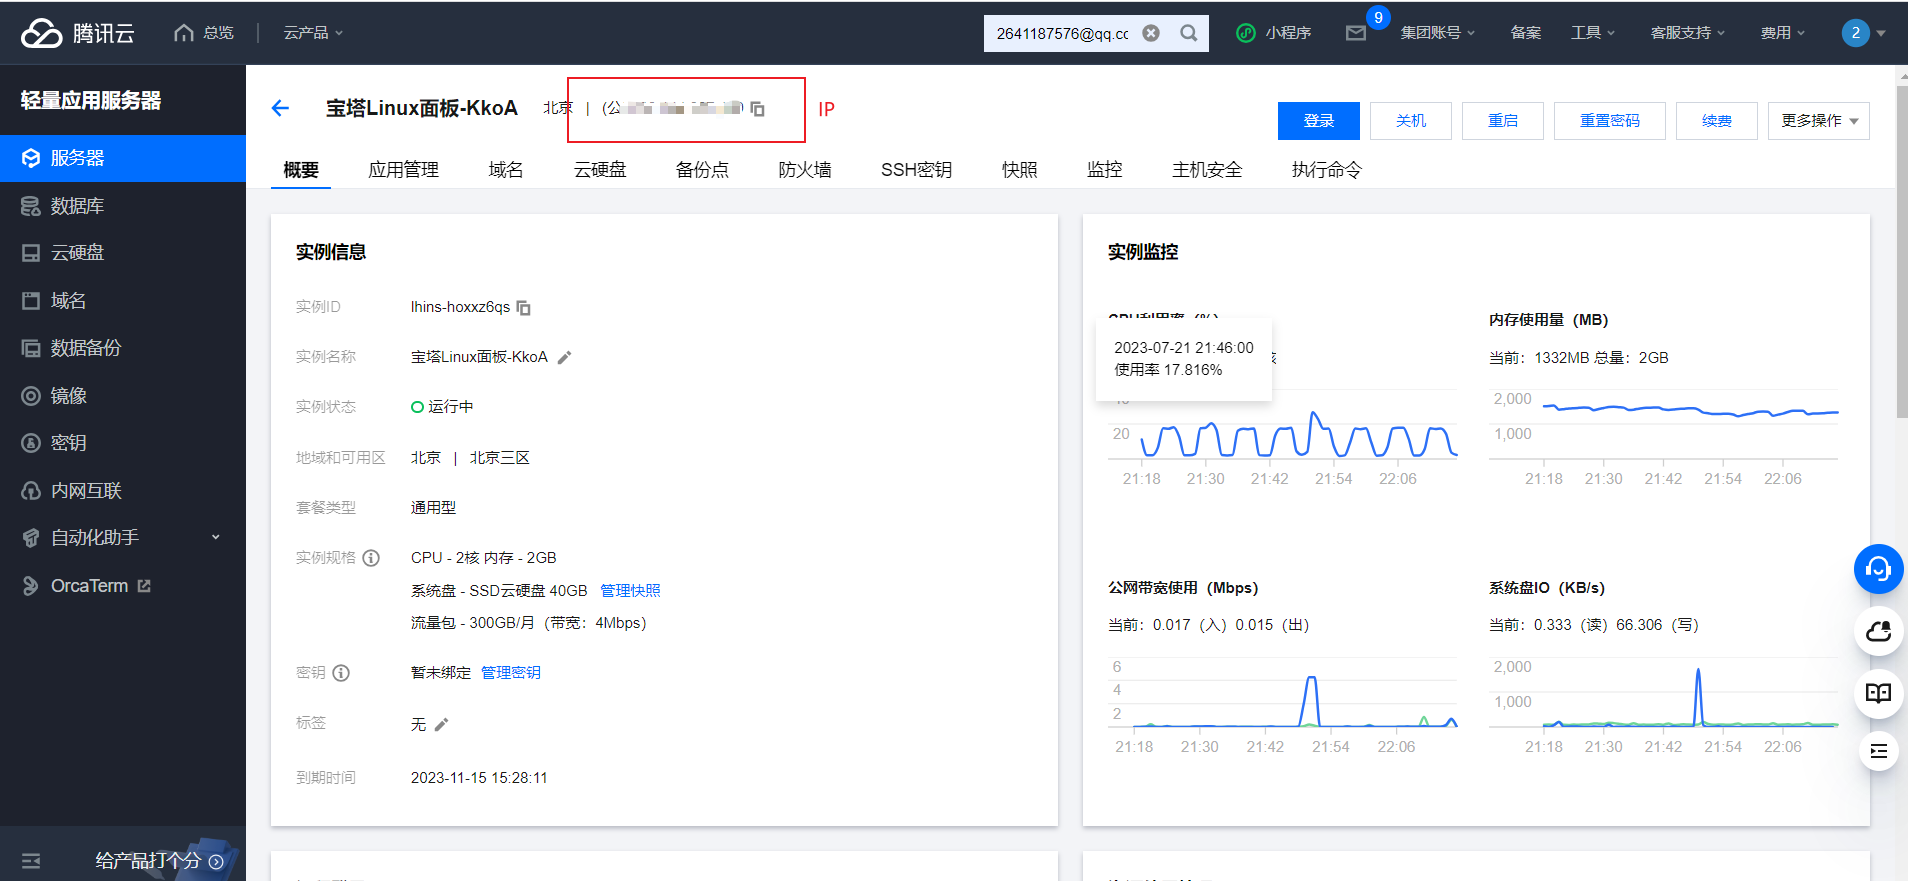The height and width of the screenshot is (881, 1908).
Task: Click the 重启 button
Action: click(1503, 121)
